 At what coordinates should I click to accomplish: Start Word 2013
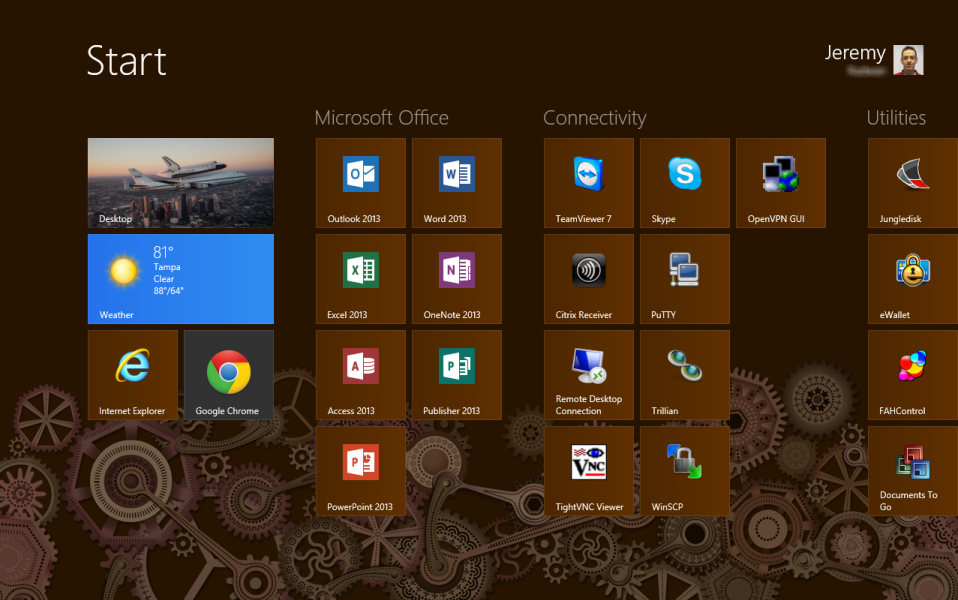[456, 183]
